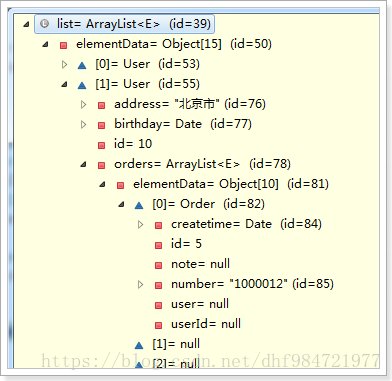Collapse the list ArrayList root node

26,24
